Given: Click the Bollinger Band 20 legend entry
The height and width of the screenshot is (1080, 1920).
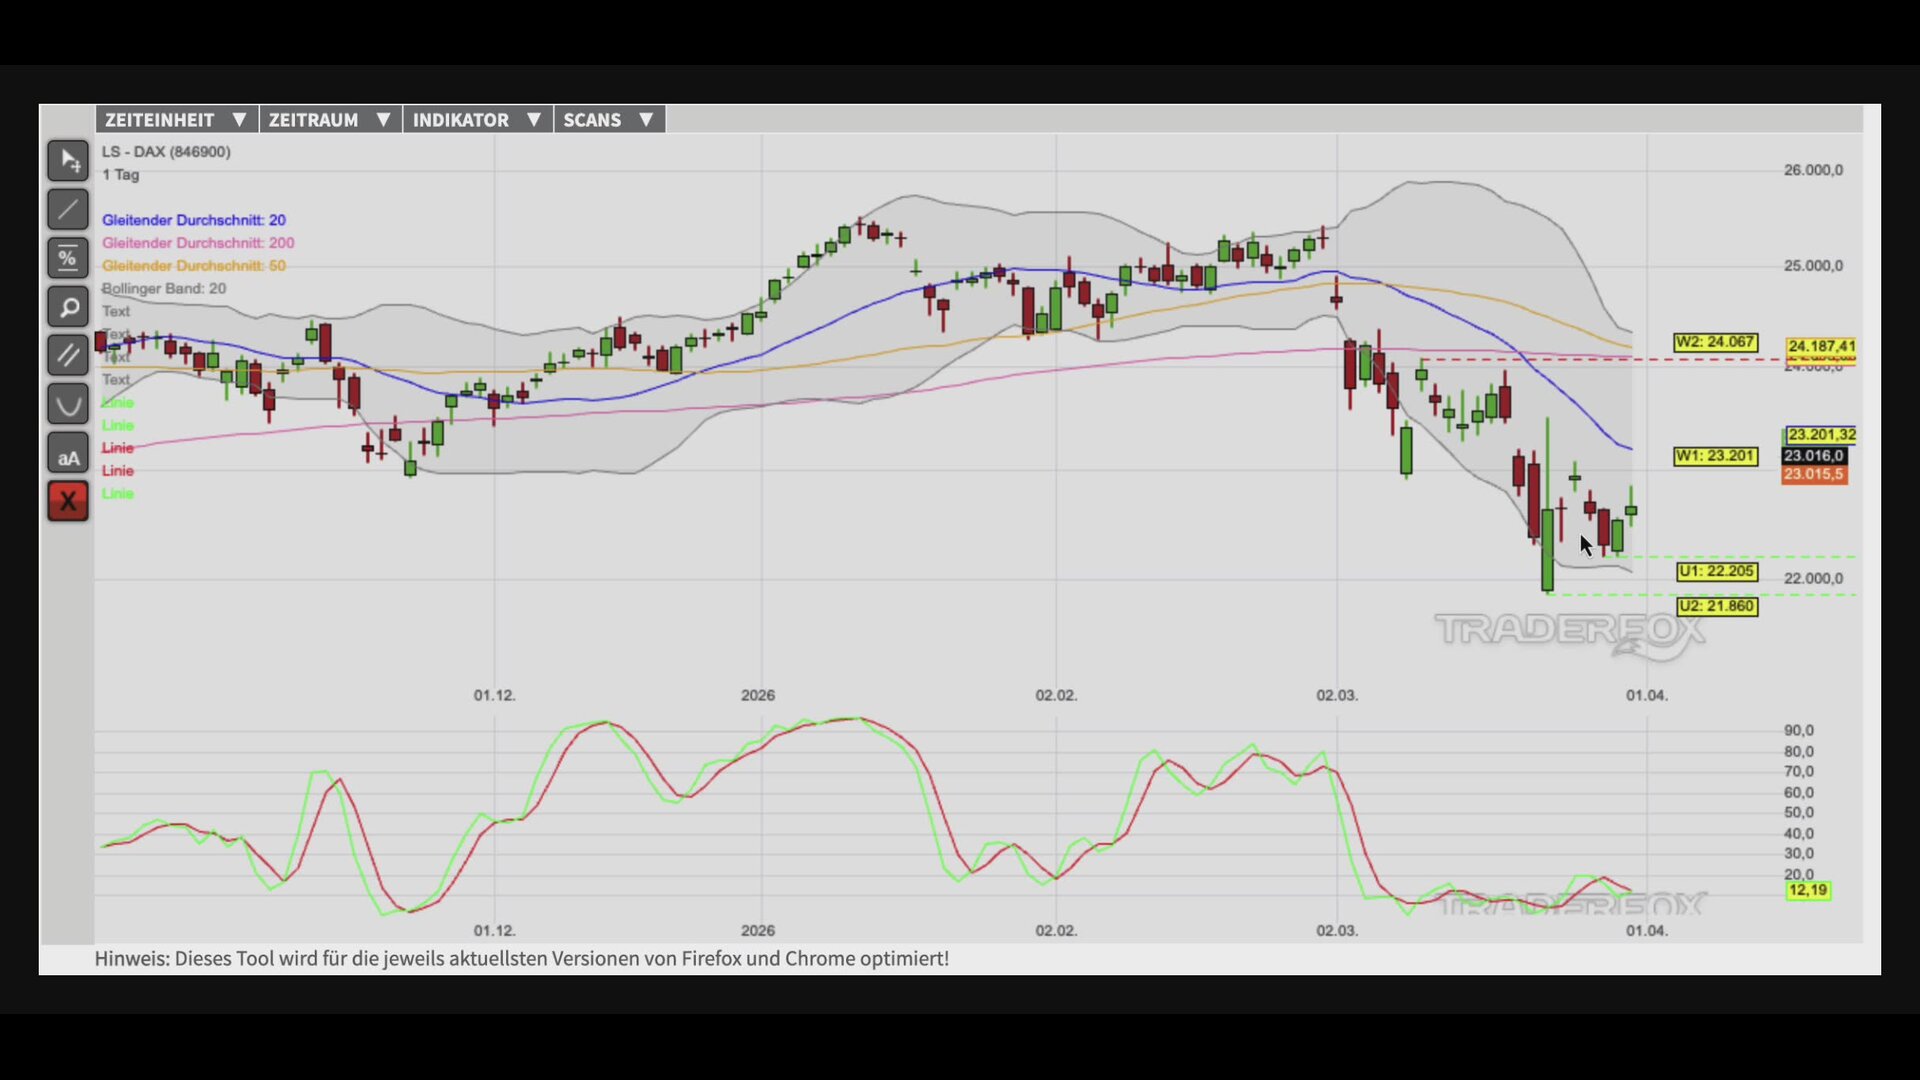Looking at the screenshot, I should coord(164,289).
